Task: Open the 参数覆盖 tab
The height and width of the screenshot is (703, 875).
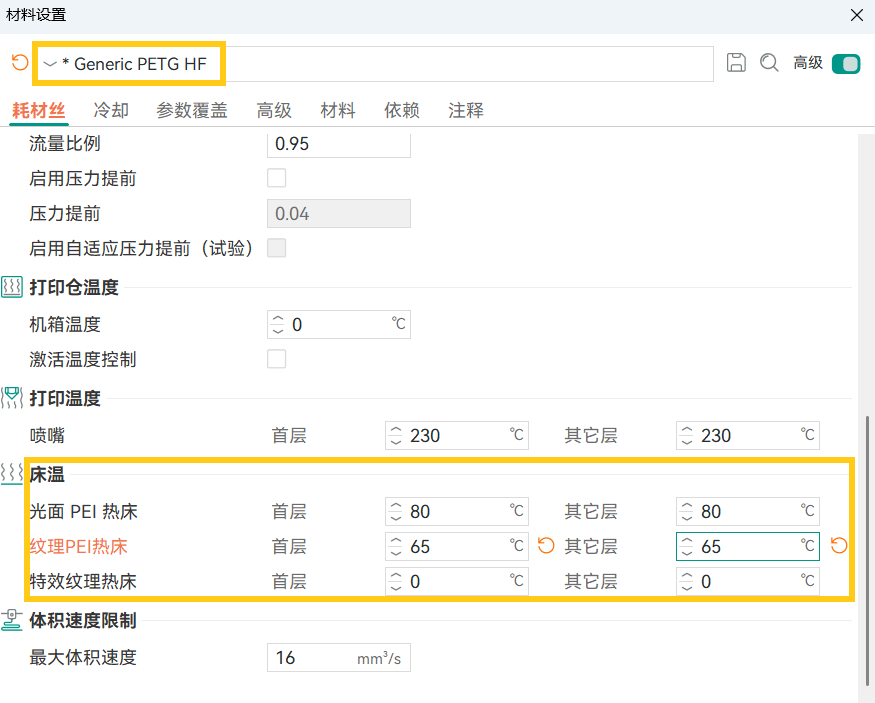Action: 191,110
